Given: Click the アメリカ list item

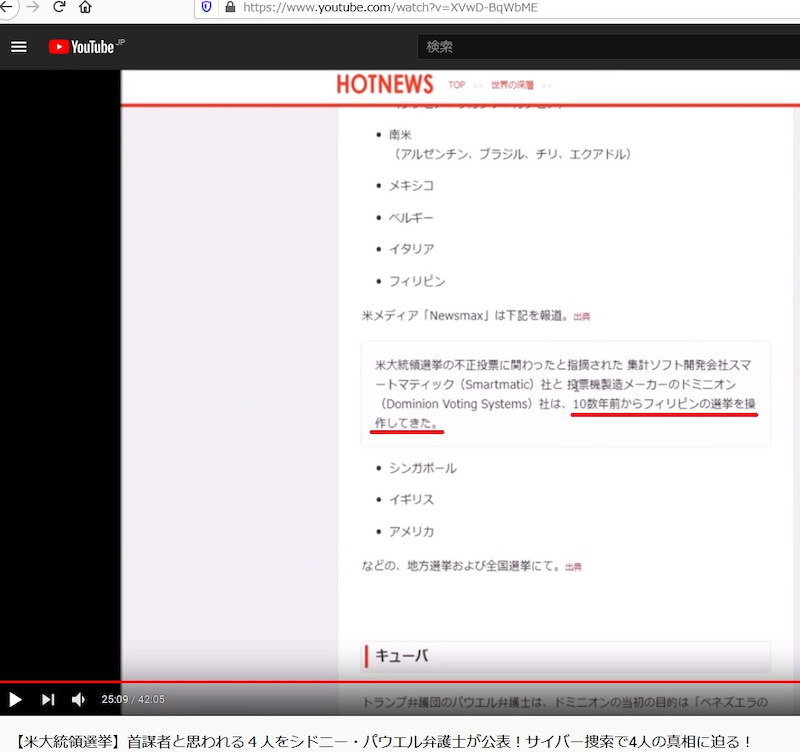Looking at the screenshot, I should (x=411, y=532).
